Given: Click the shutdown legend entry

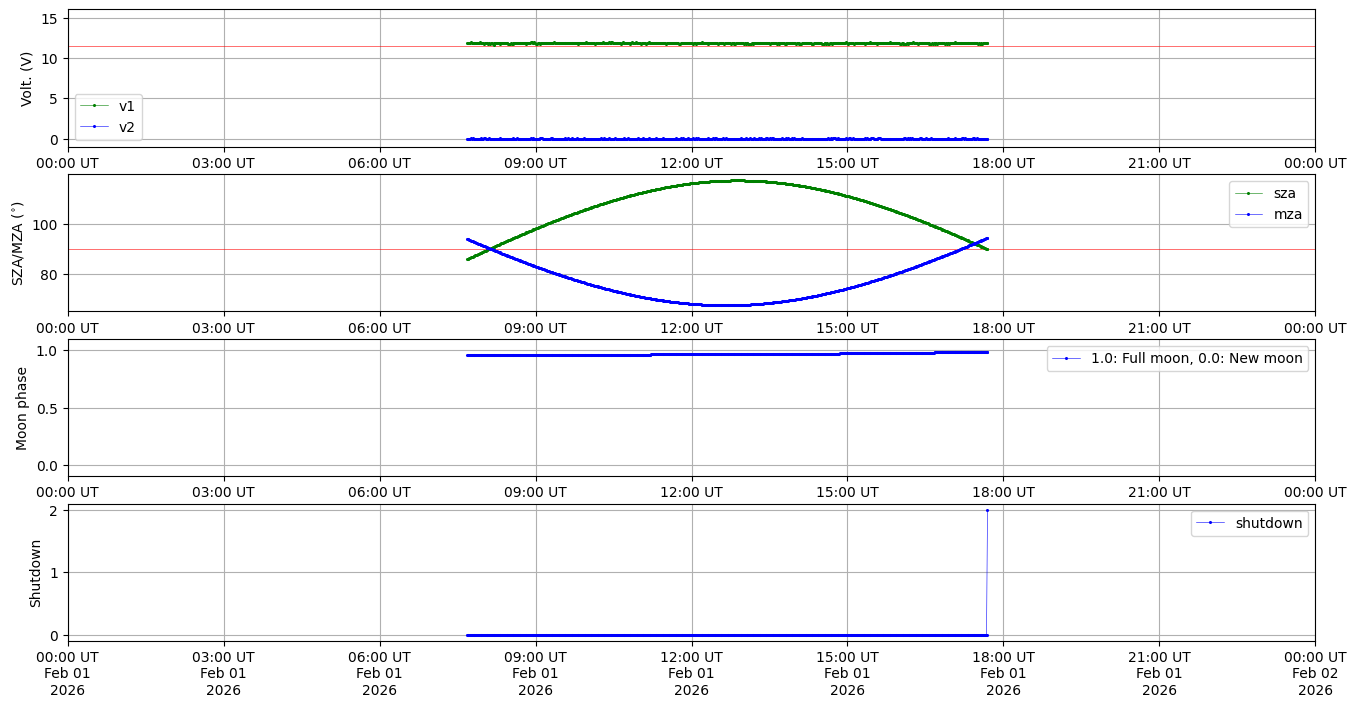Looking at the screenshot, I should pyautogui.click(x=1268, y=522).
